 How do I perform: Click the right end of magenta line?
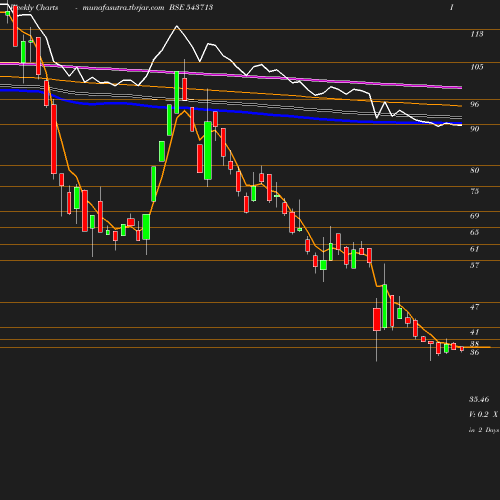coord(460,88)
